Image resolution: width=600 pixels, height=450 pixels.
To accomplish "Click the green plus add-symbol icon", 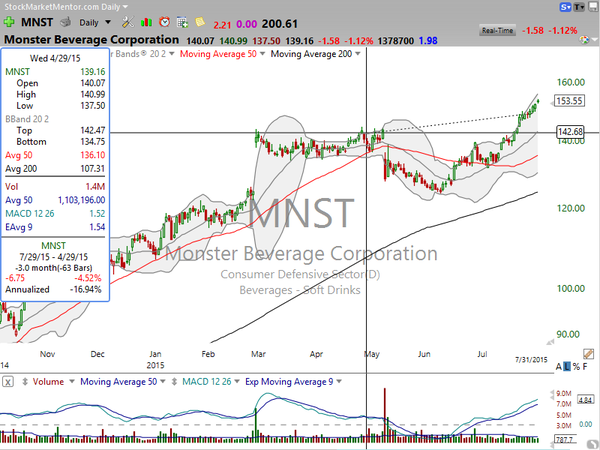I will pyautogui.click(x=9, y=22).
